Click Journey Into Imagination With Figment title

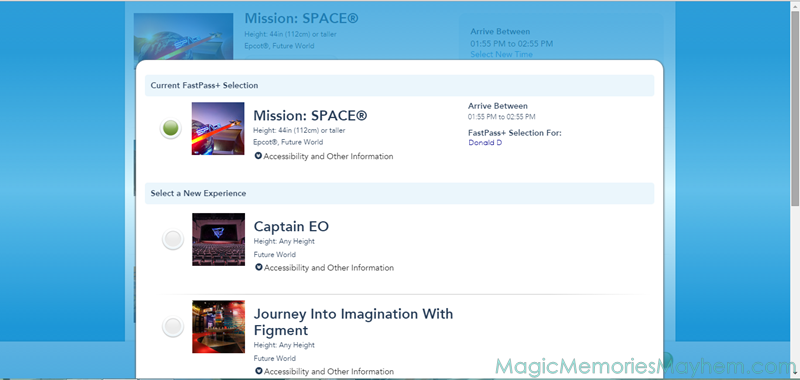(353, 321)
